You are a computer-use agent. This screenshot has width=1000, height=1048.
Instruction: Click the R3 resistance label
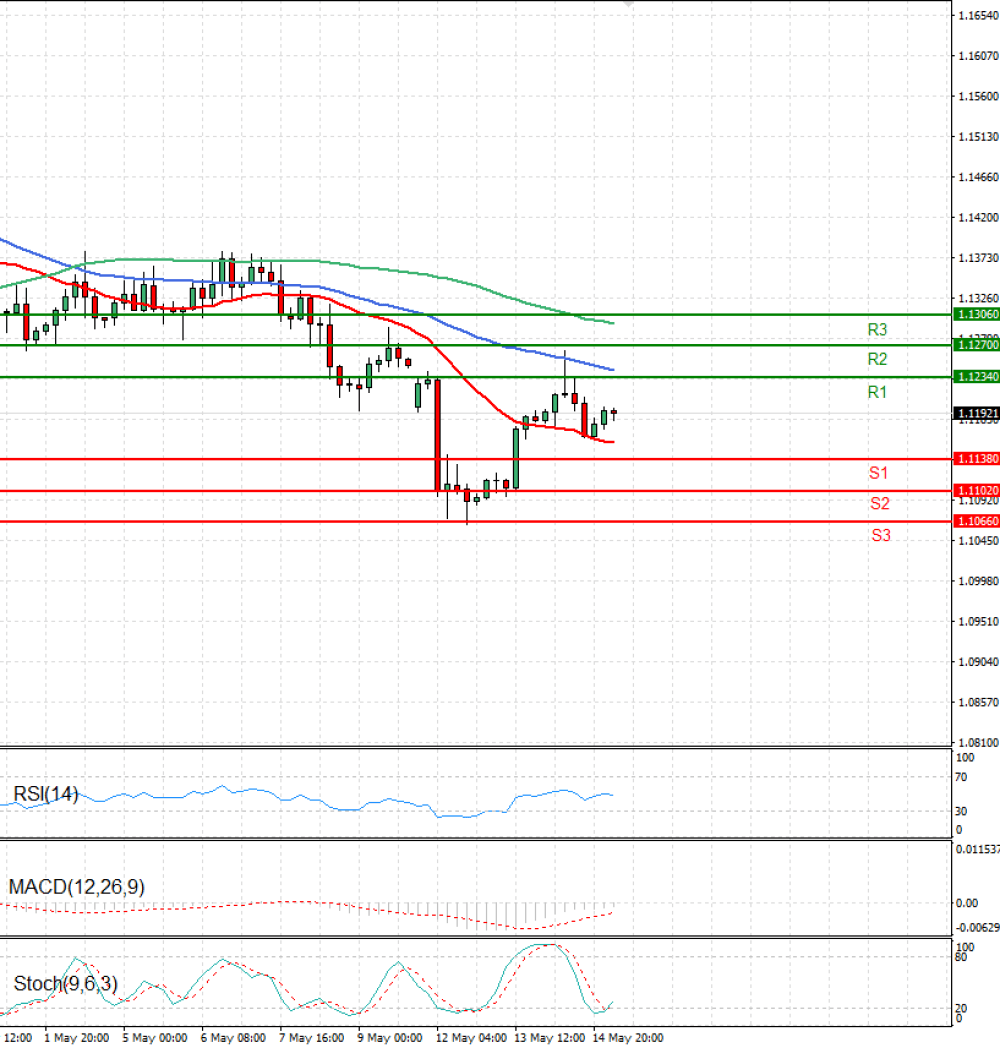click(x=877, y=330)
